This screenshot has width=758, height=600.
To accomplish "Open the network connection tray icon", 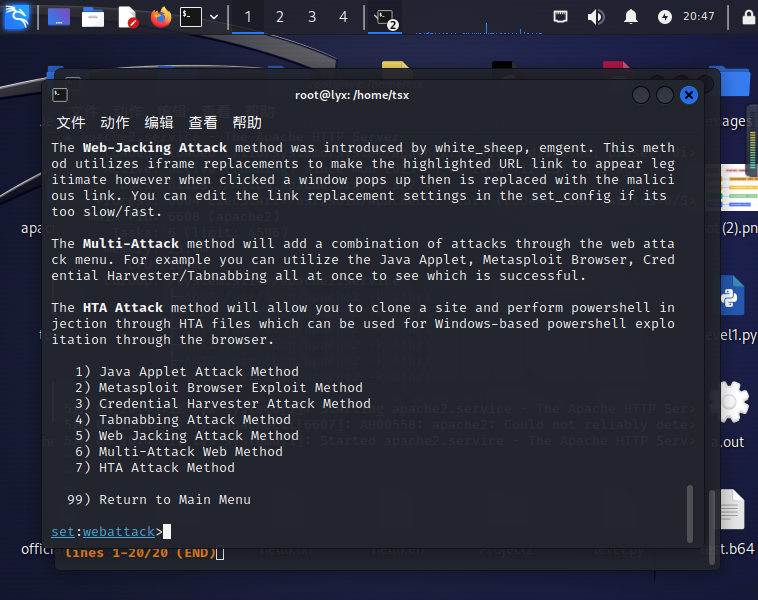I will 560,17.
